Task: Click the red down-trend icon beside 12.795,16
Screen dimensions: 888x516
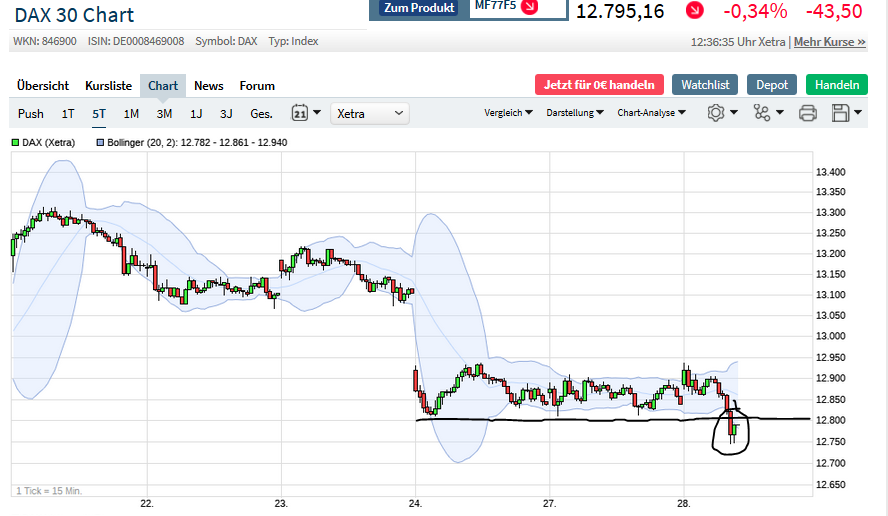Action: pos(694,10)
